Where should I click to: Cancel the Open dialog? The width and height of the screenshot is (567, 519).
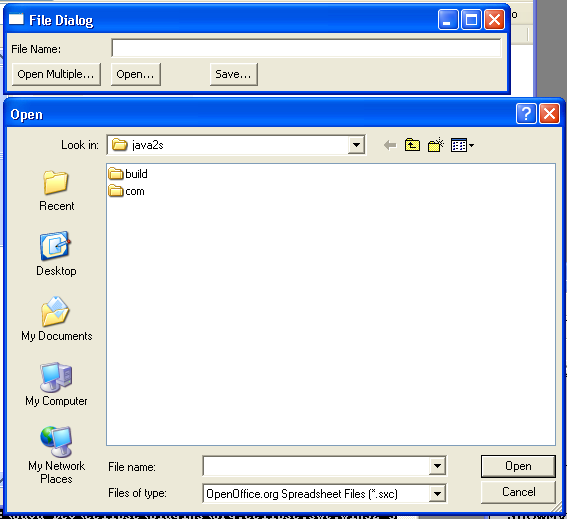click(x=518, y=492)
